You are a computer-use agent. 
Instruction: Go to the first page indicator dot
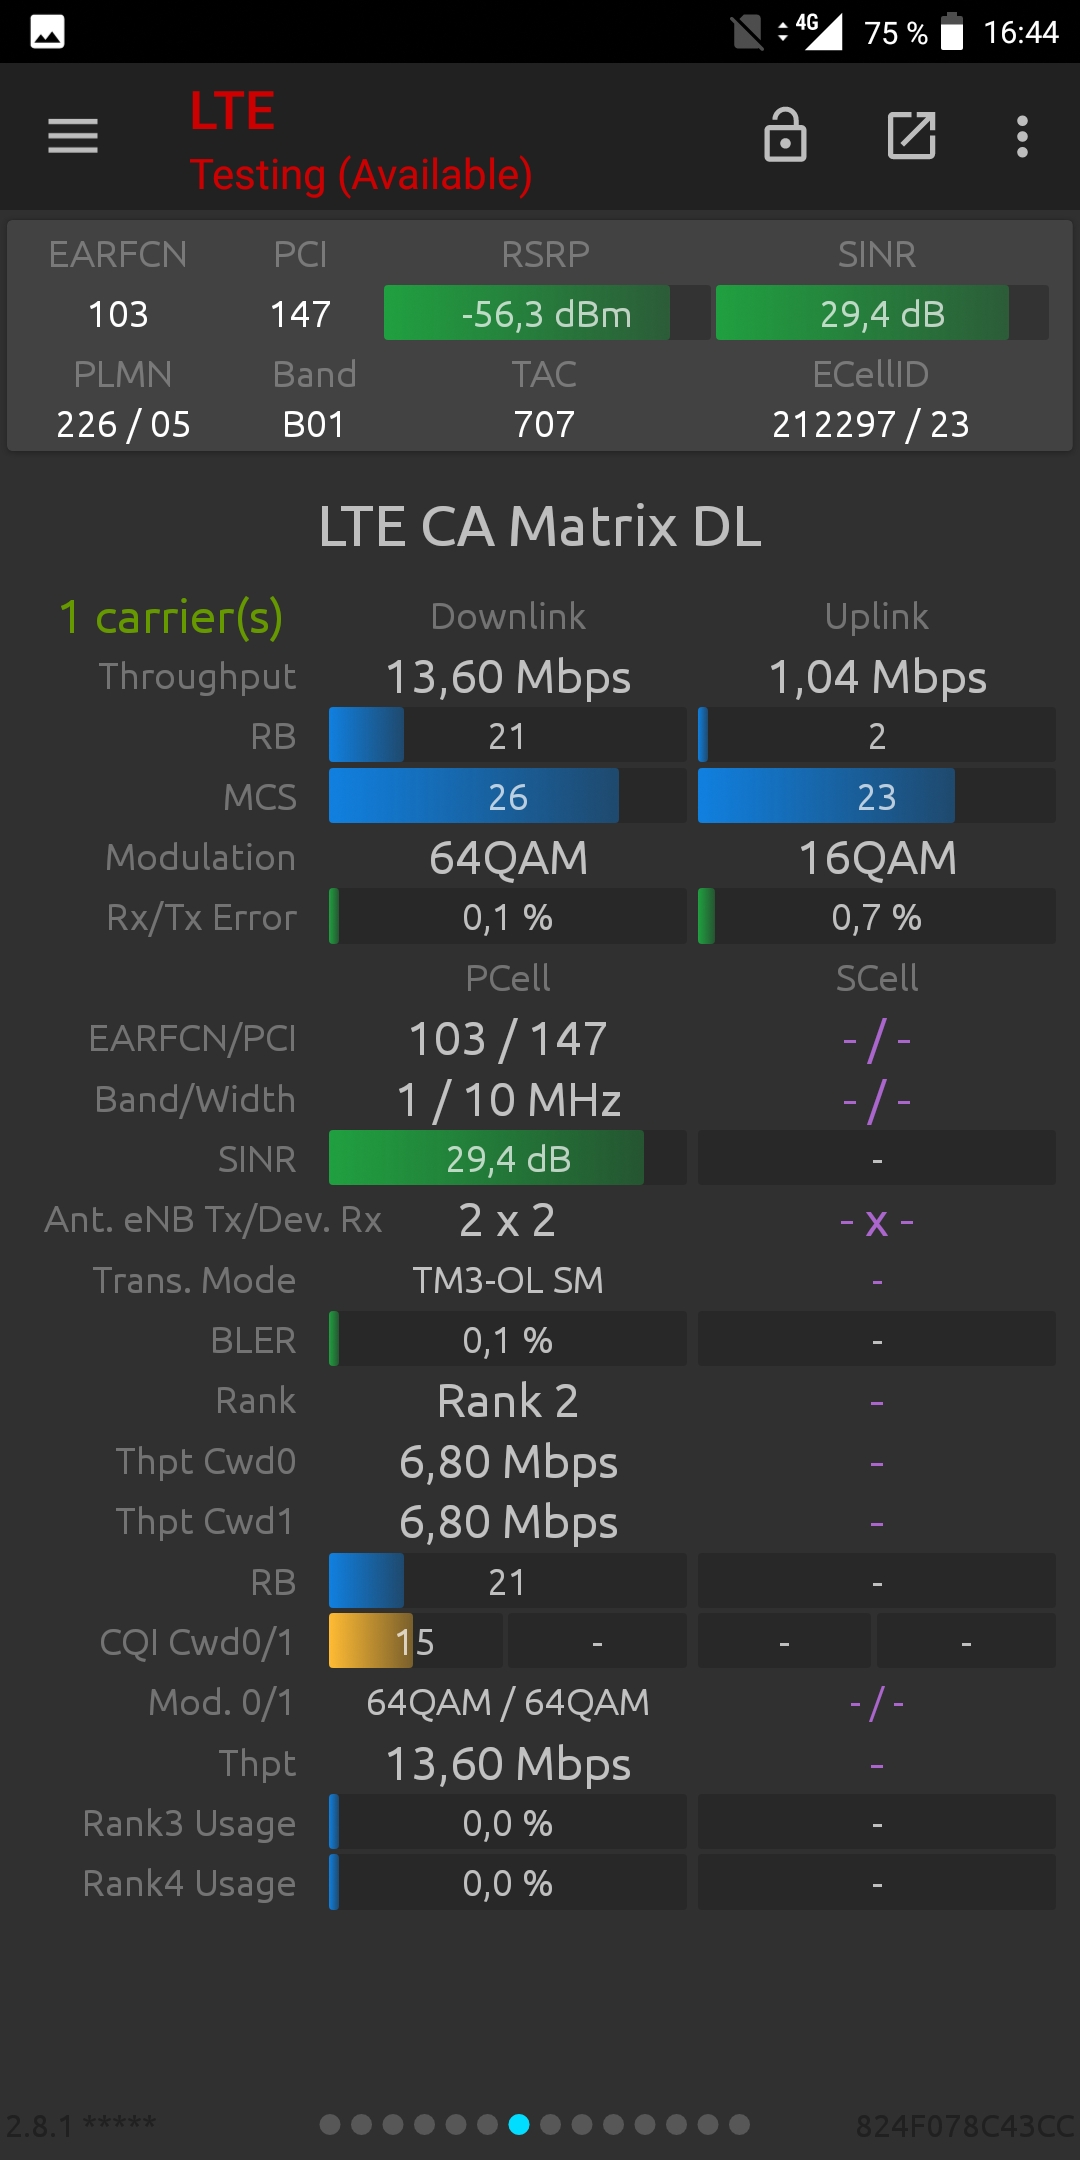[330, 2124]
